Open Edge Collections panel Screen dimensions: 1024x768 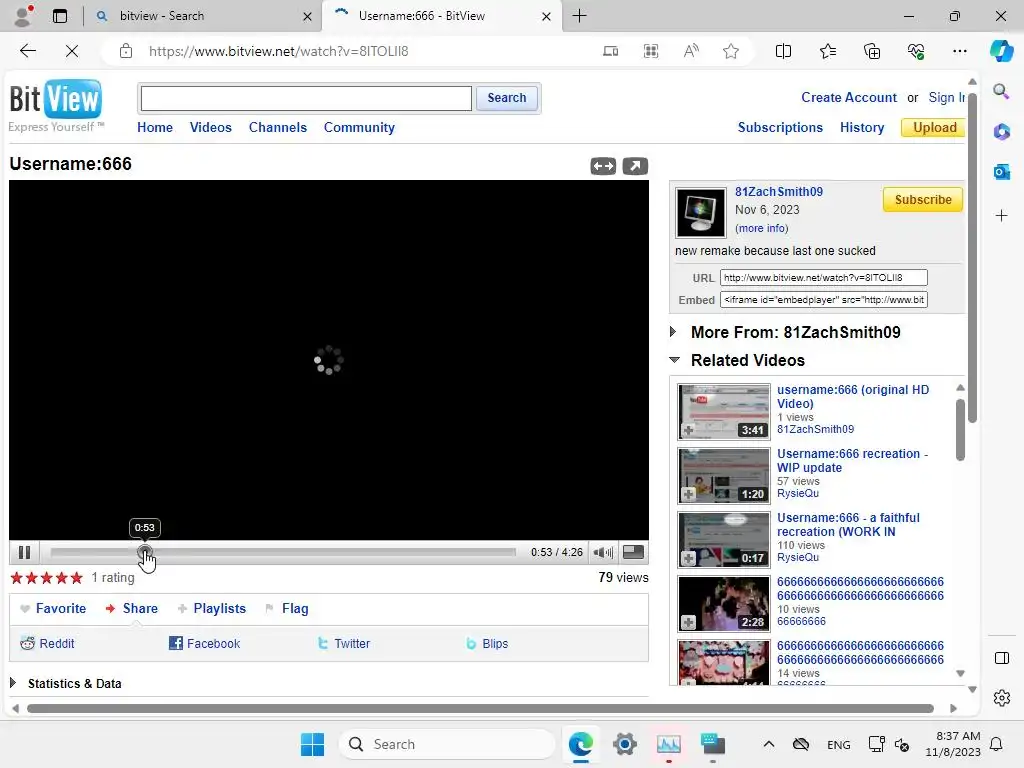pyautogui.click(x=872, y=51)
